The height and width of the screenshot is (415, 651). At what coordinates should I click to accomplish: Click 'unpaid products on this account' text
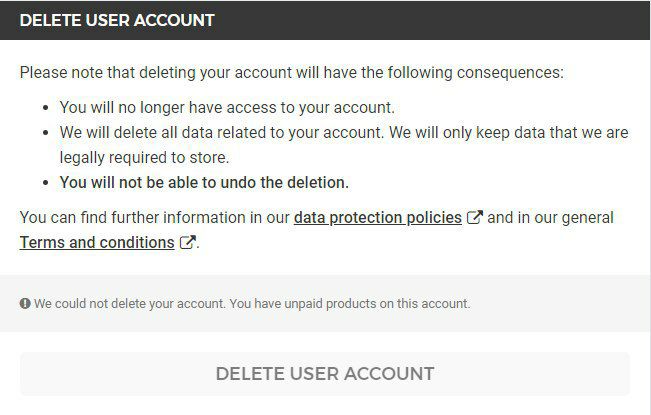click(377, 304)
